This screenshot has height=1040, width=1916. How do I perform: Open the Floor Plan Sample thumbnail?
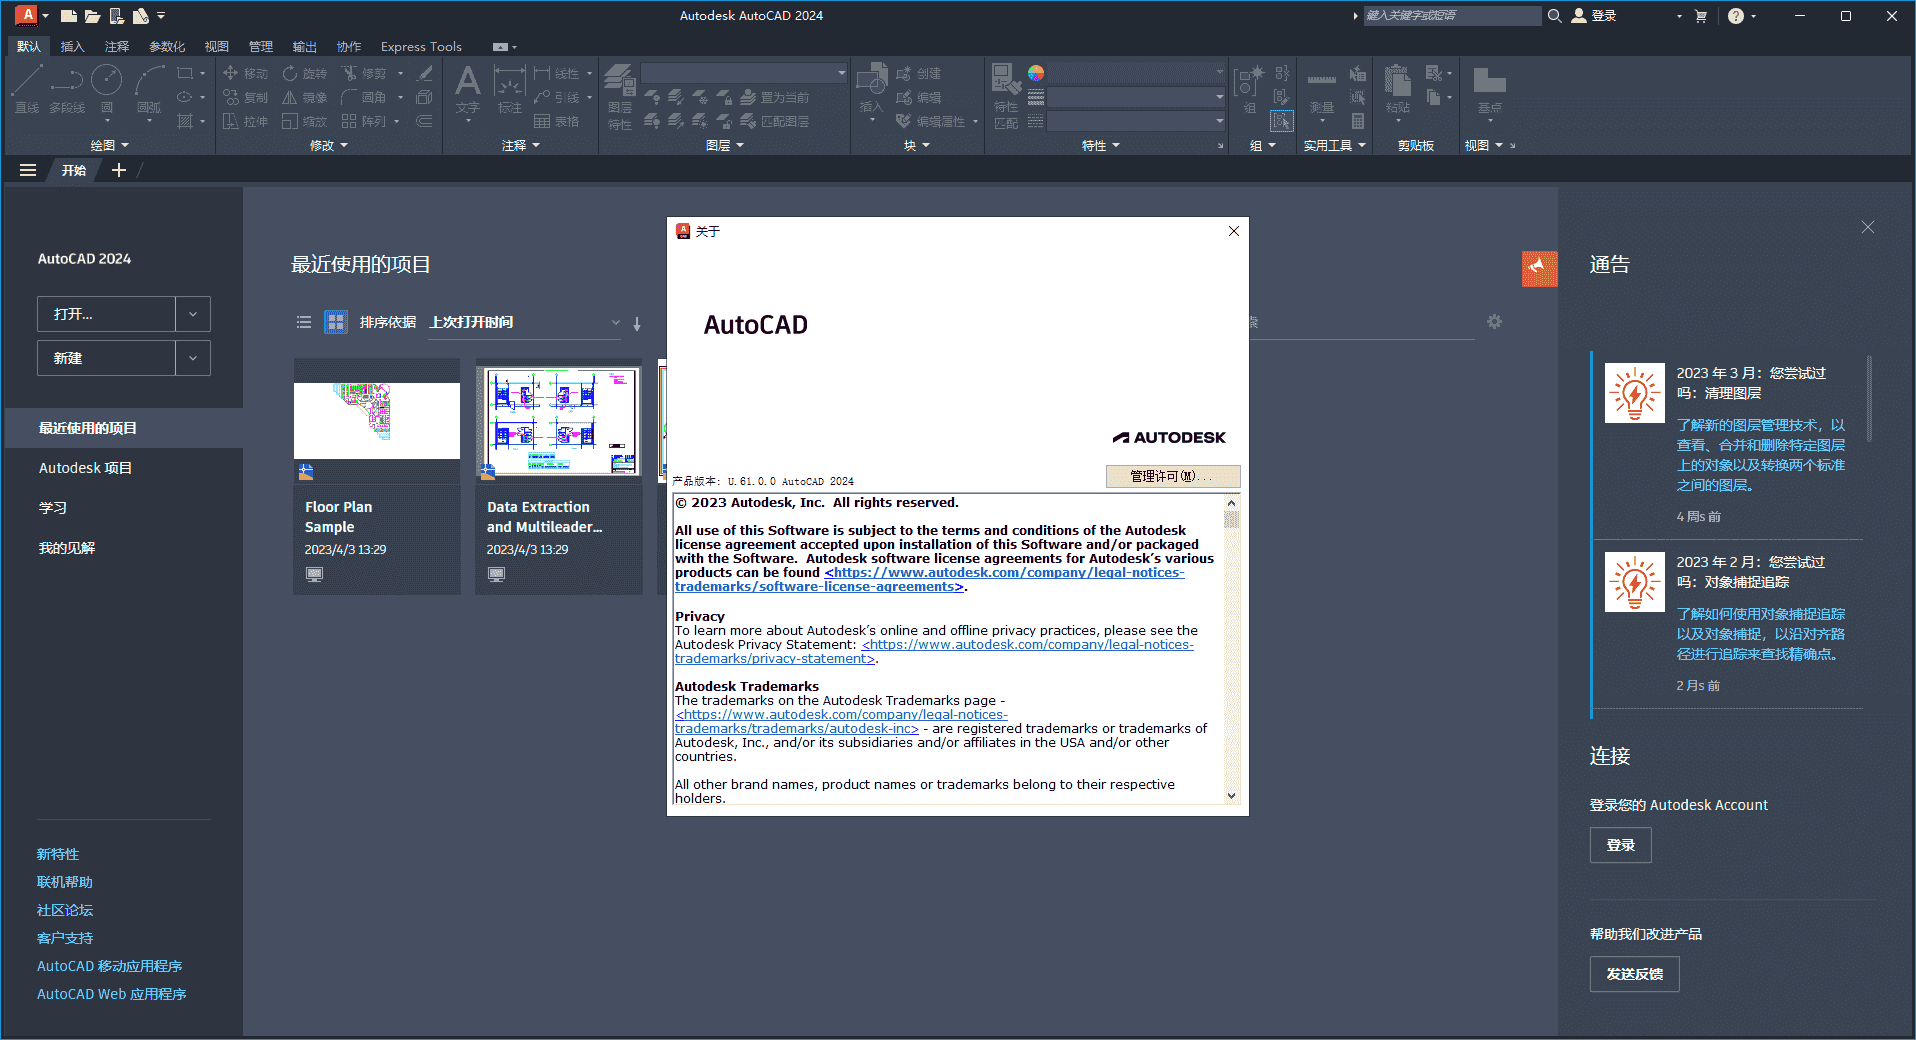376,420
